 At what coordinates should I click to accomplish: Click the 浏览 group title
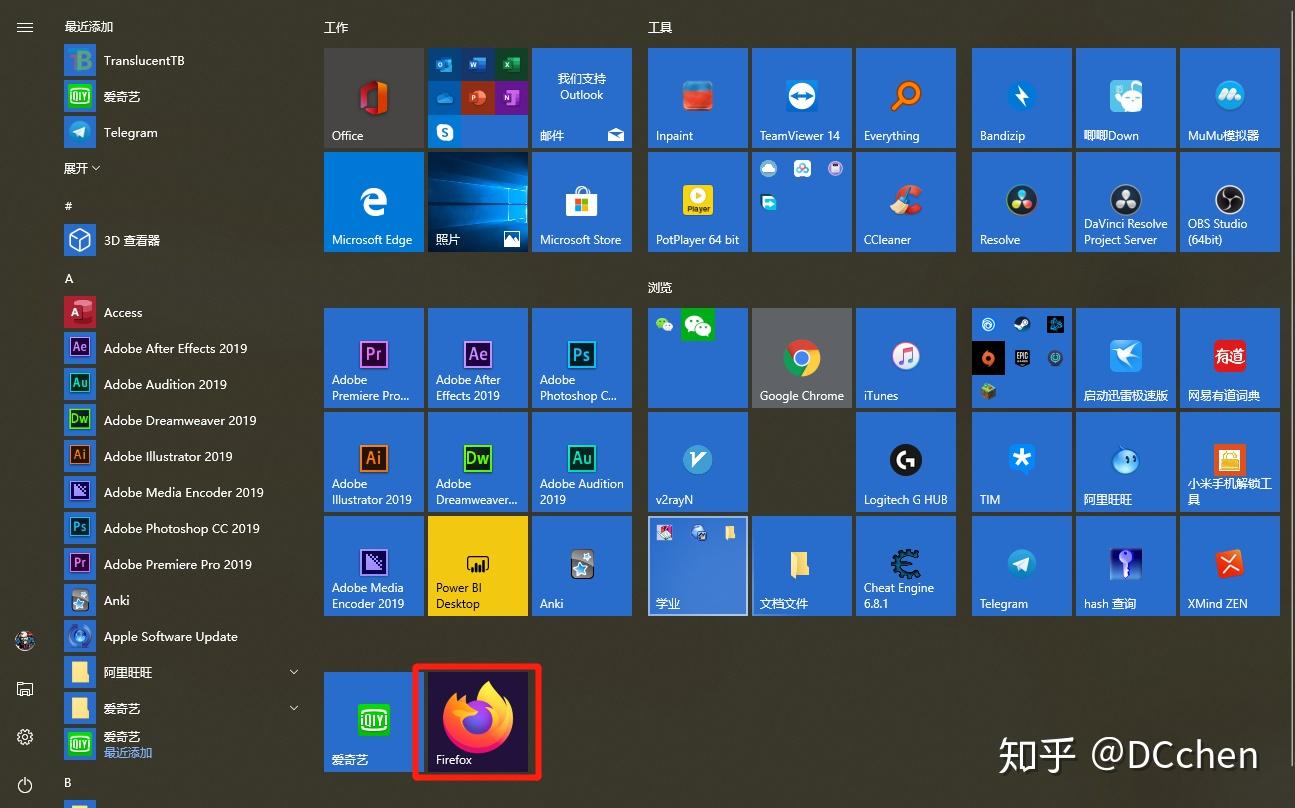660,287
